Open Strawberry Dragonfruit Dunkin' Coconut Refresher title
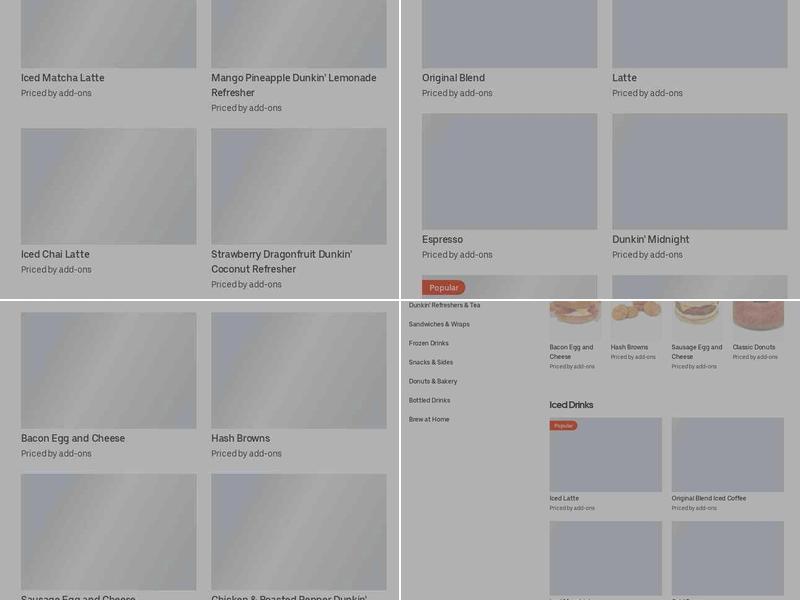800x600 pixels. tap(281, 262)
